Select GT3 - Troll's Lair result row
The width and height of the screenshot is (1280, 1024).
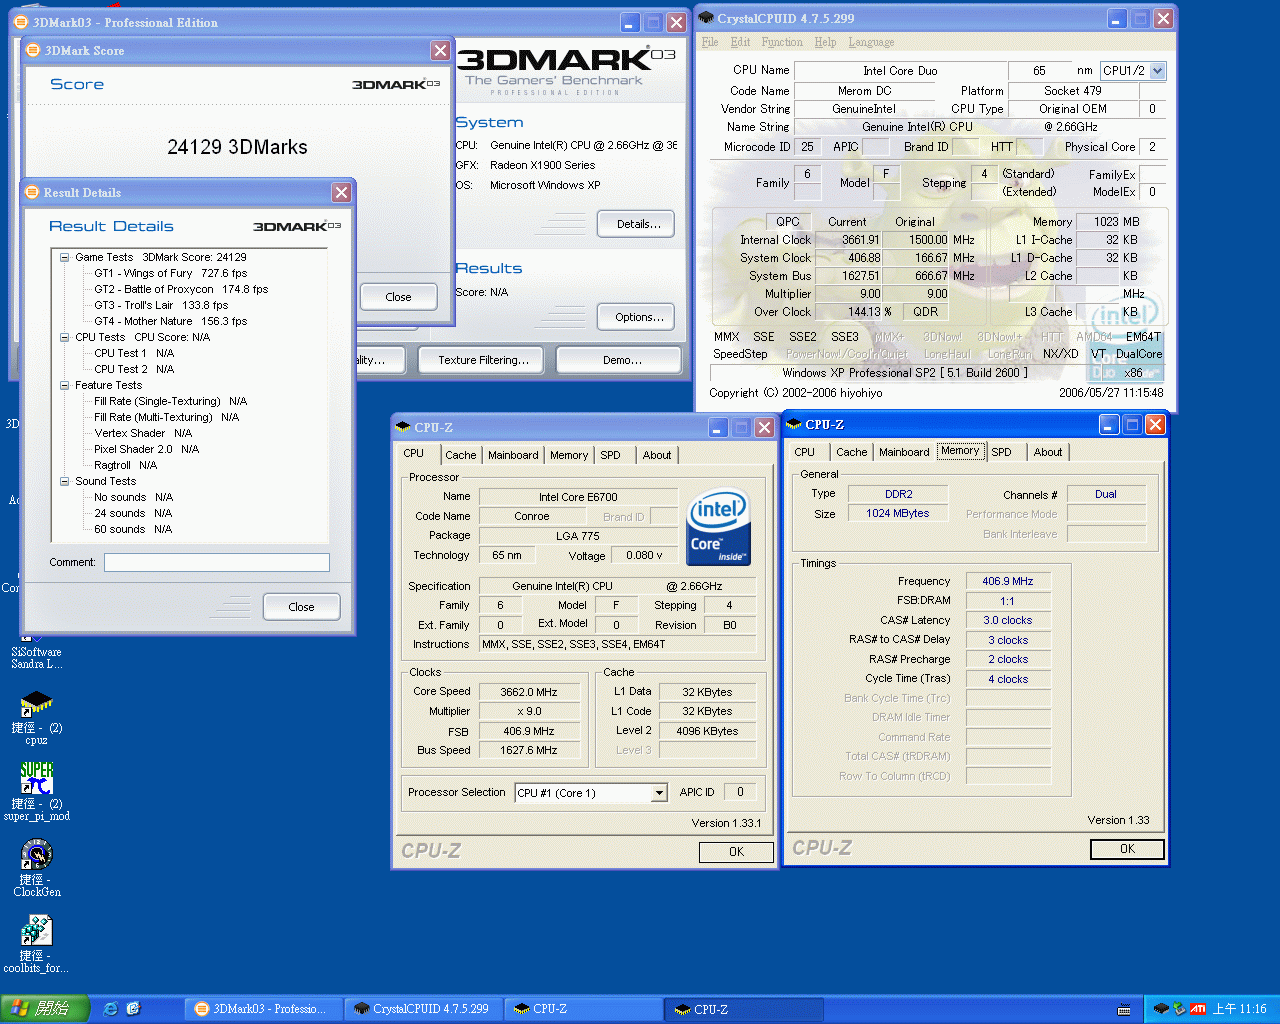pyautogui.click(x=161, y=305)
